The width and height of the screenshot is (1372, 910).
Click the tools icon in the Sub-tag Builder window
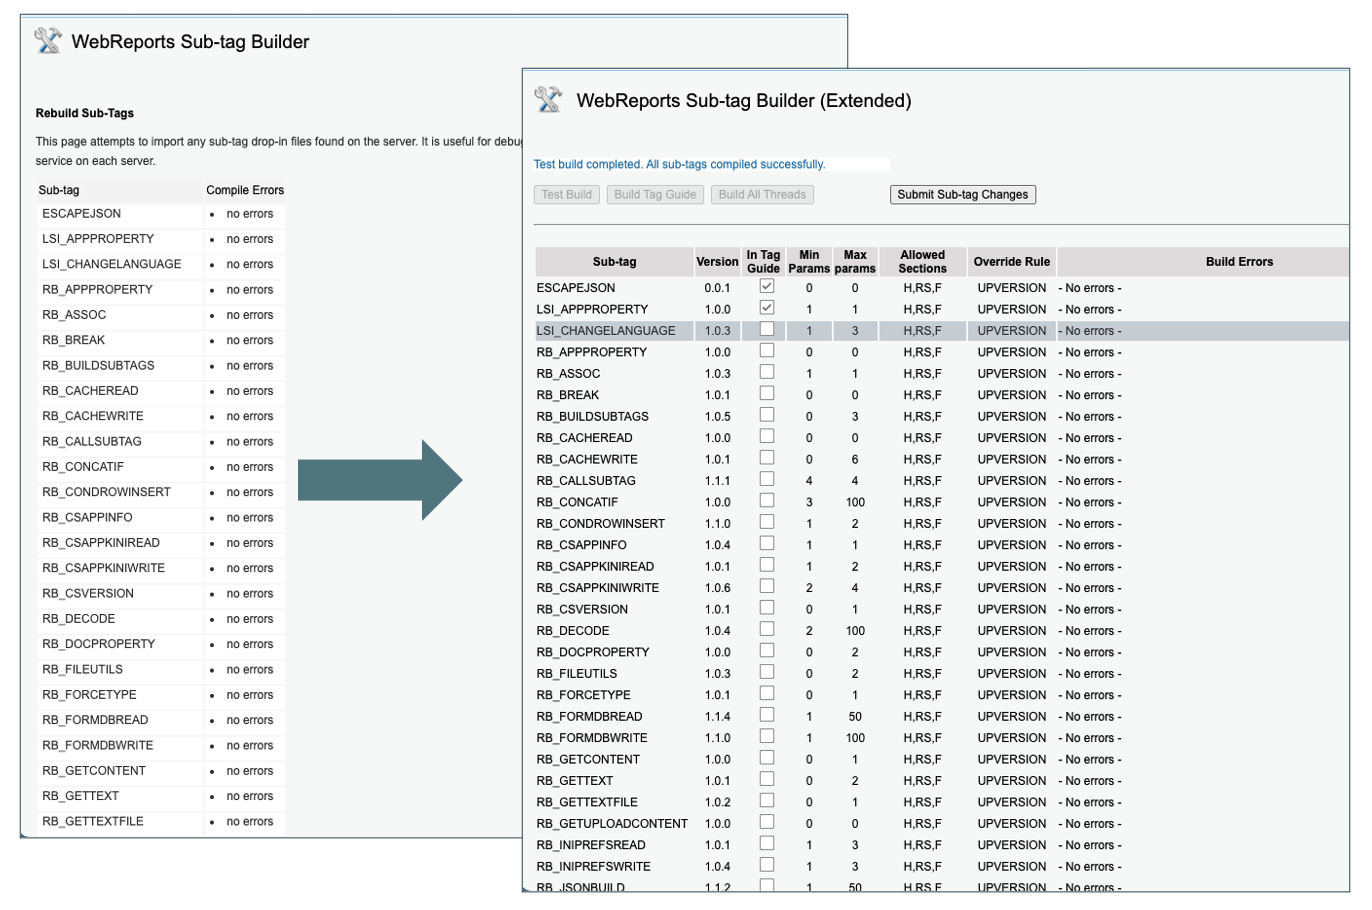48,40
